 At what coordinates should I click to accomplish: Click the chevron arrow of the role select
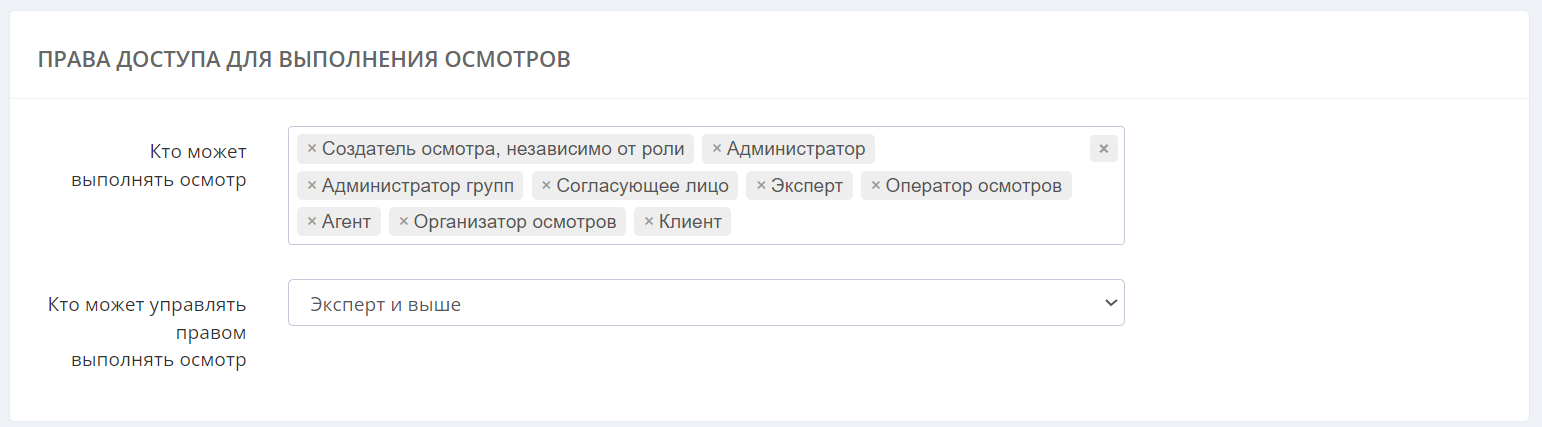[1108, 303]
